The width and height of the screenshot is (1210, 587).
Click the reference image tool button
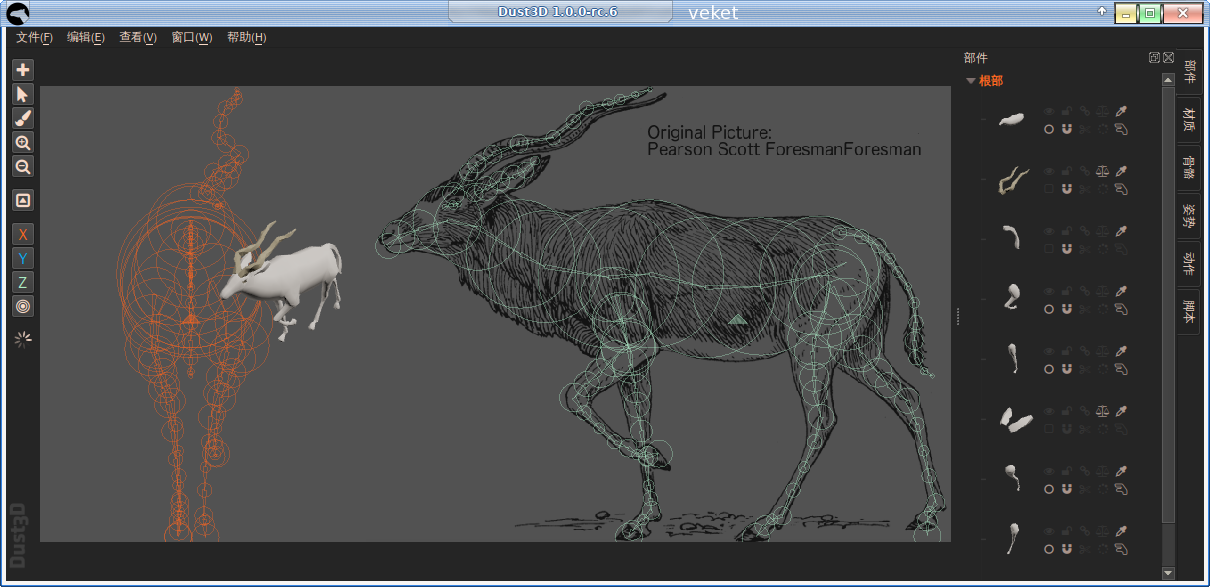pyautogui.click(x=23, y=200)
